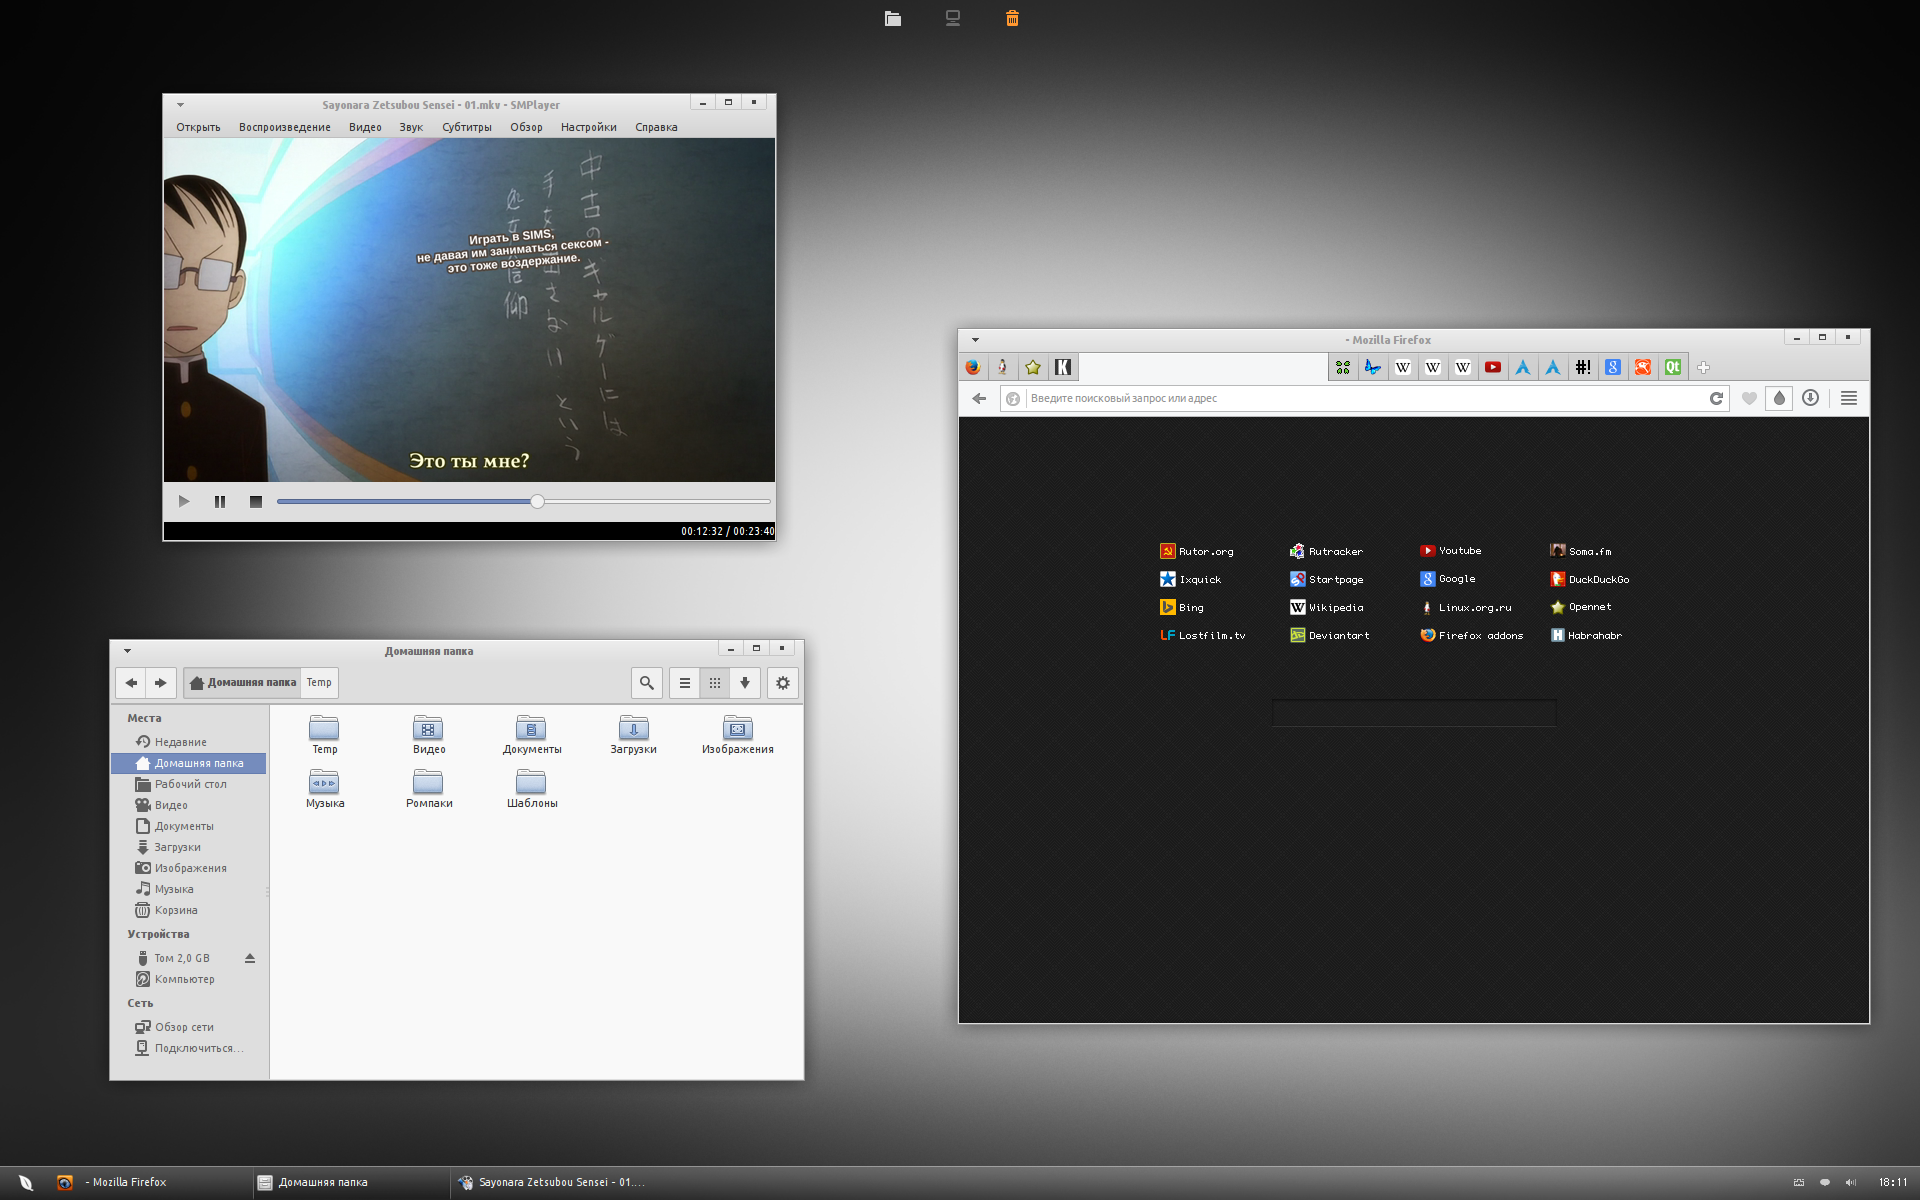1920x1200 pixels.
Task: Click Домашняя папка path button
Action: click(243, 683)
